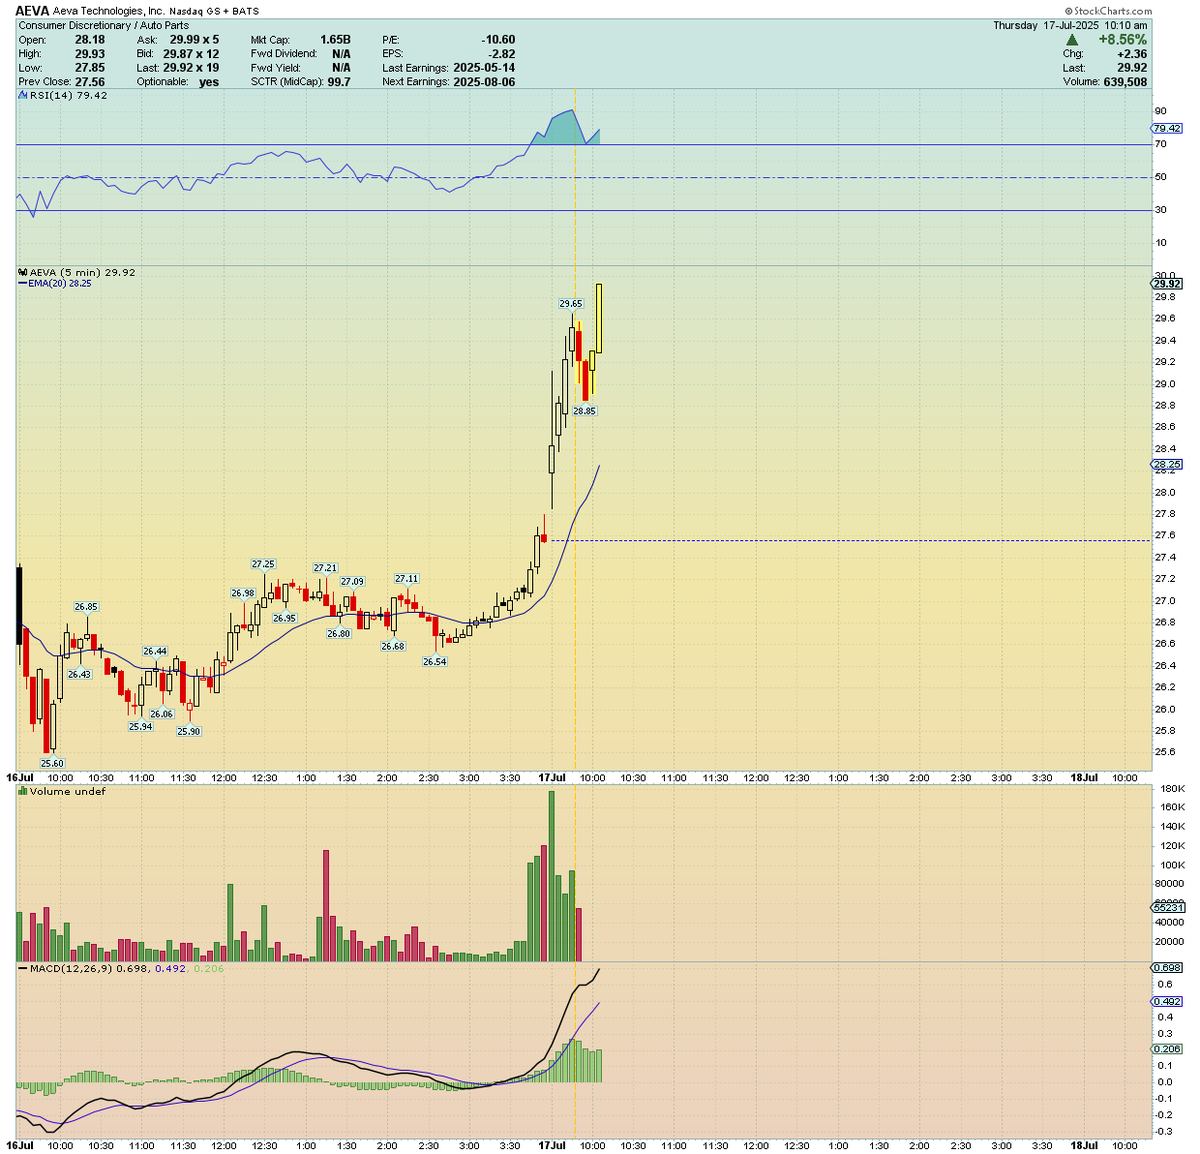1200x1154 pixels.
Task: Select the Mkt Cap value 1.65B
Action: [335, 40]
